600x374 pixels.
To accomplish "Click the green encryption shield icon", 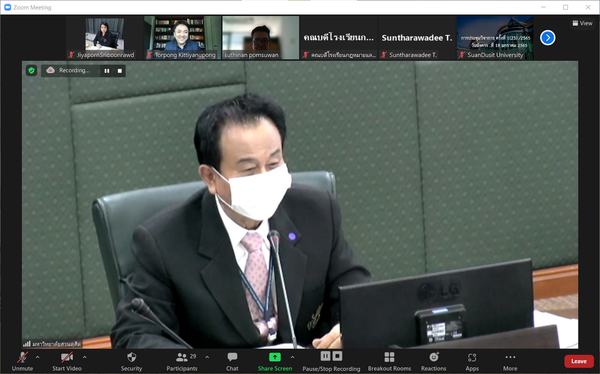I will point(31,70).
